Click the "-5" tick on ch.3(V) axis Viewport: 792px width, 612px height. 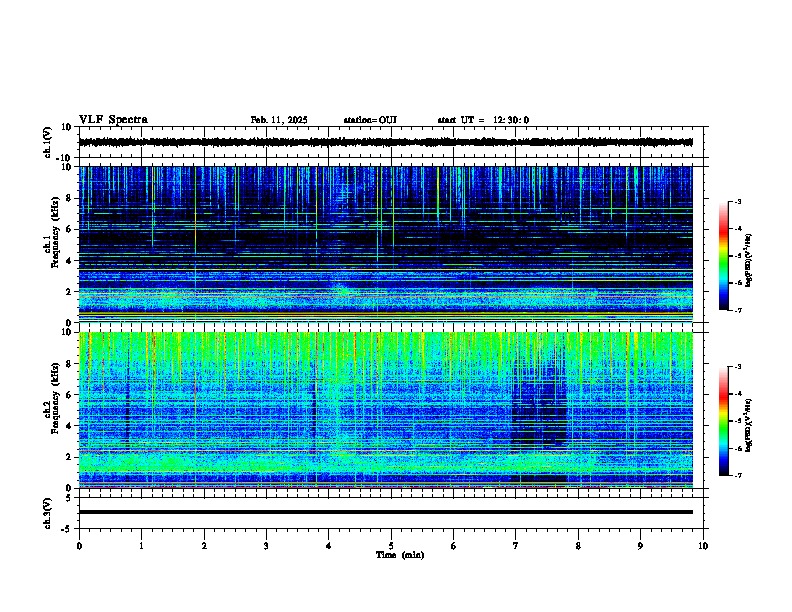[68, 529]
